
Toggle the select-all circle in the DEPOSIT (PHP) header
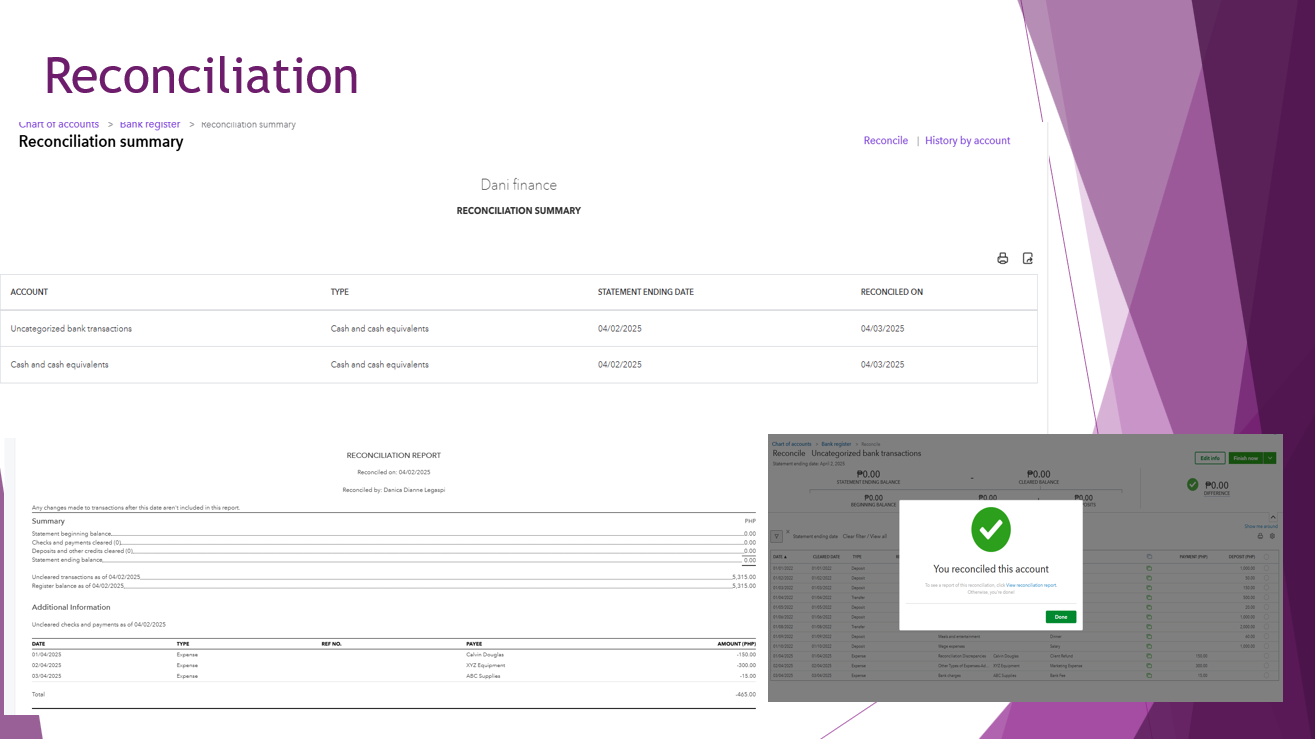click(x=1268, y=556)
